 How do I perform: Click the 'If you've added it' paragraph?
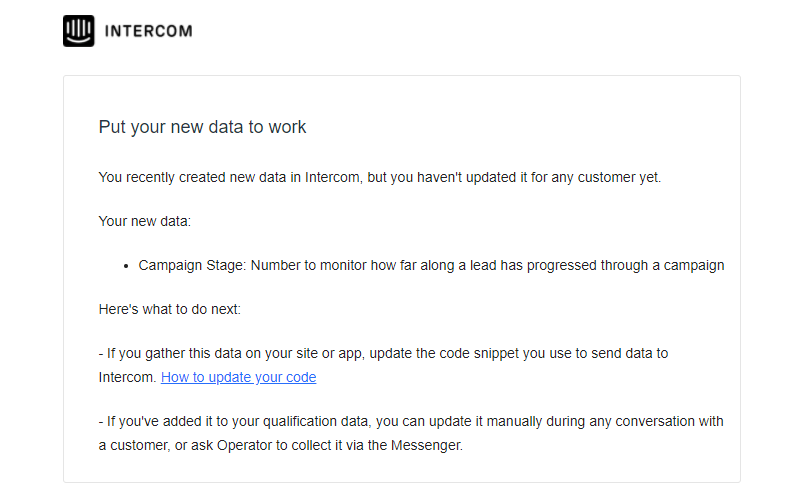pos(411,433)
